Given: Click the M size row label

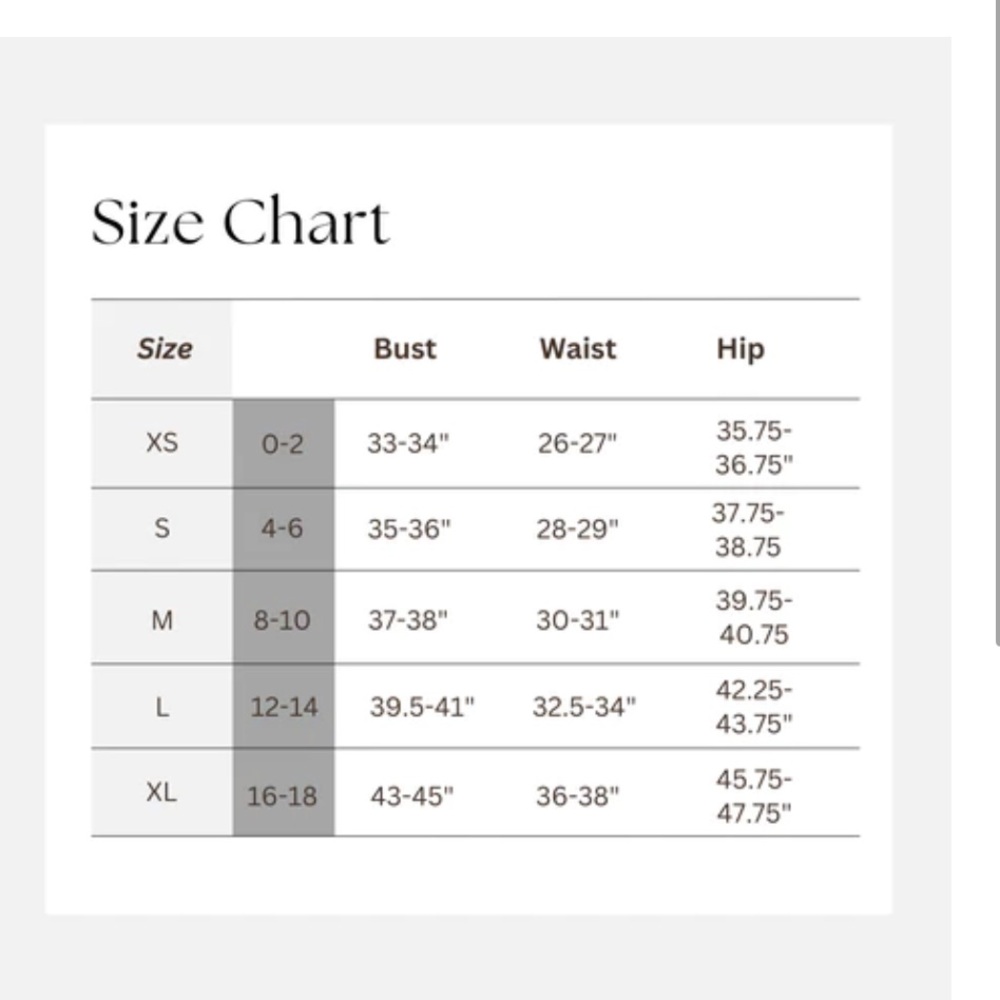Looking at the screenshot, I should click(162, 620).
